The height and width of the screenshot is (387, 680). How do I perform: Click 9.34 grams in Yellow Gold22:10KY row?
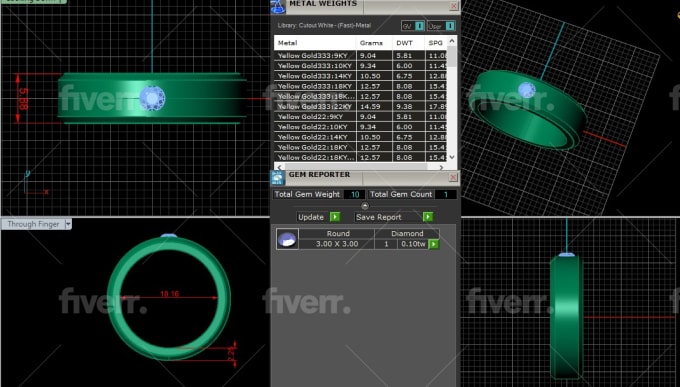pyautogui.click(x=368, y=127)
